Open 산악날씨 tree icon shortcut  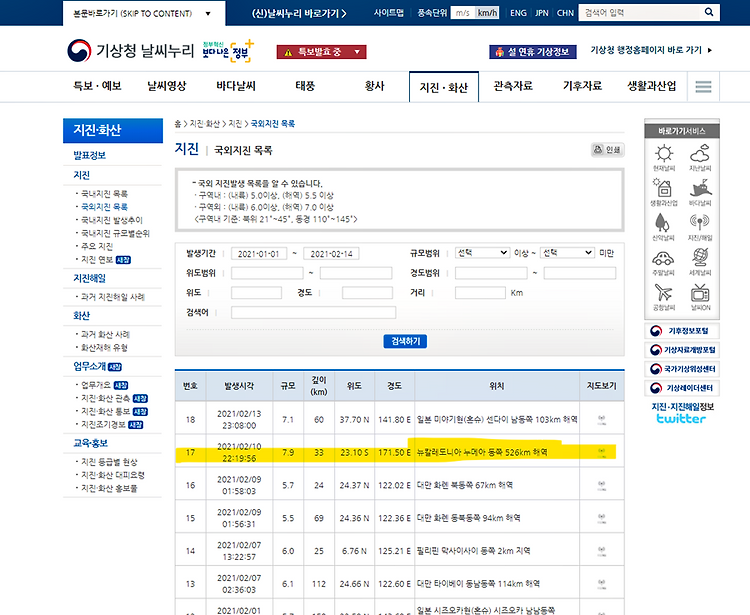tap(663, 227)
